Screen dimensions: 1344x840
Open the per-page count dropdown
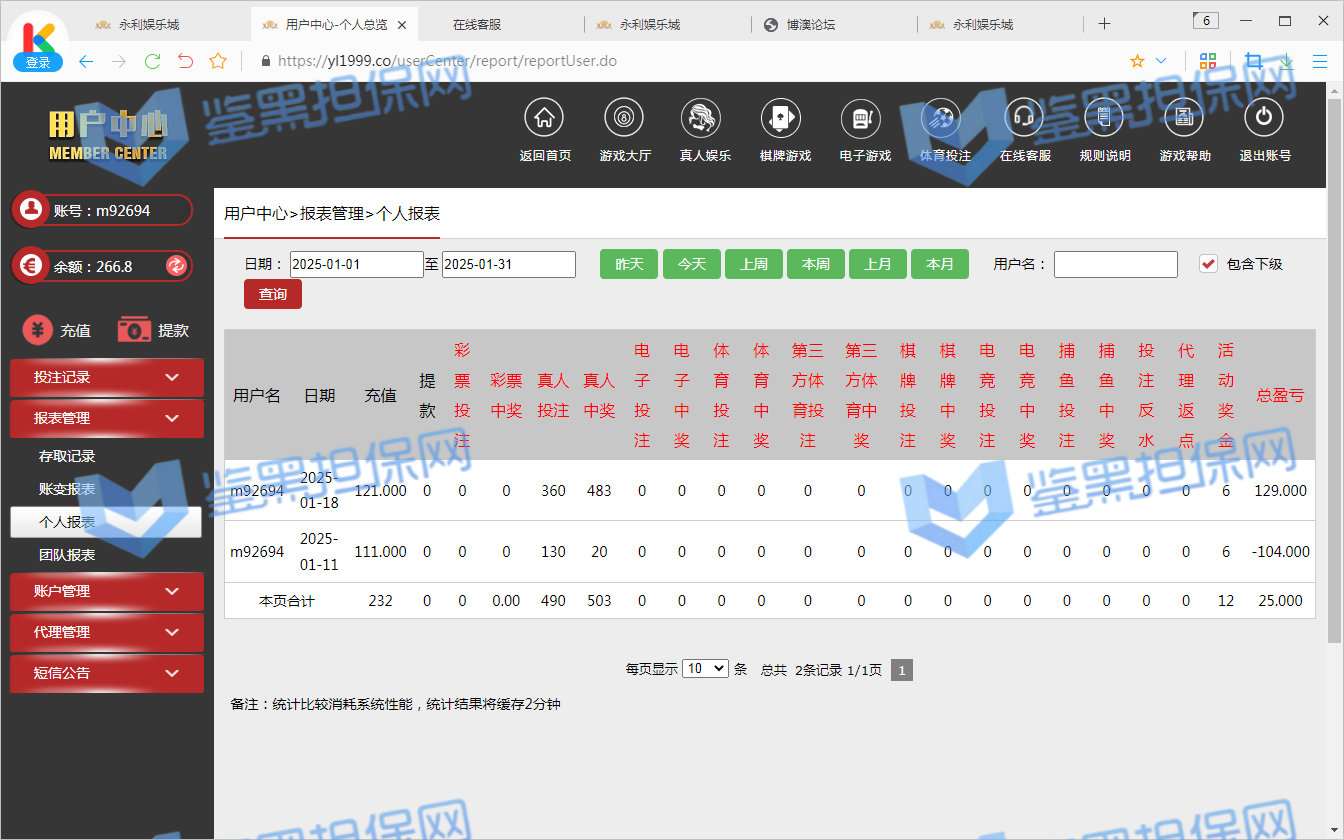point(705,669)
